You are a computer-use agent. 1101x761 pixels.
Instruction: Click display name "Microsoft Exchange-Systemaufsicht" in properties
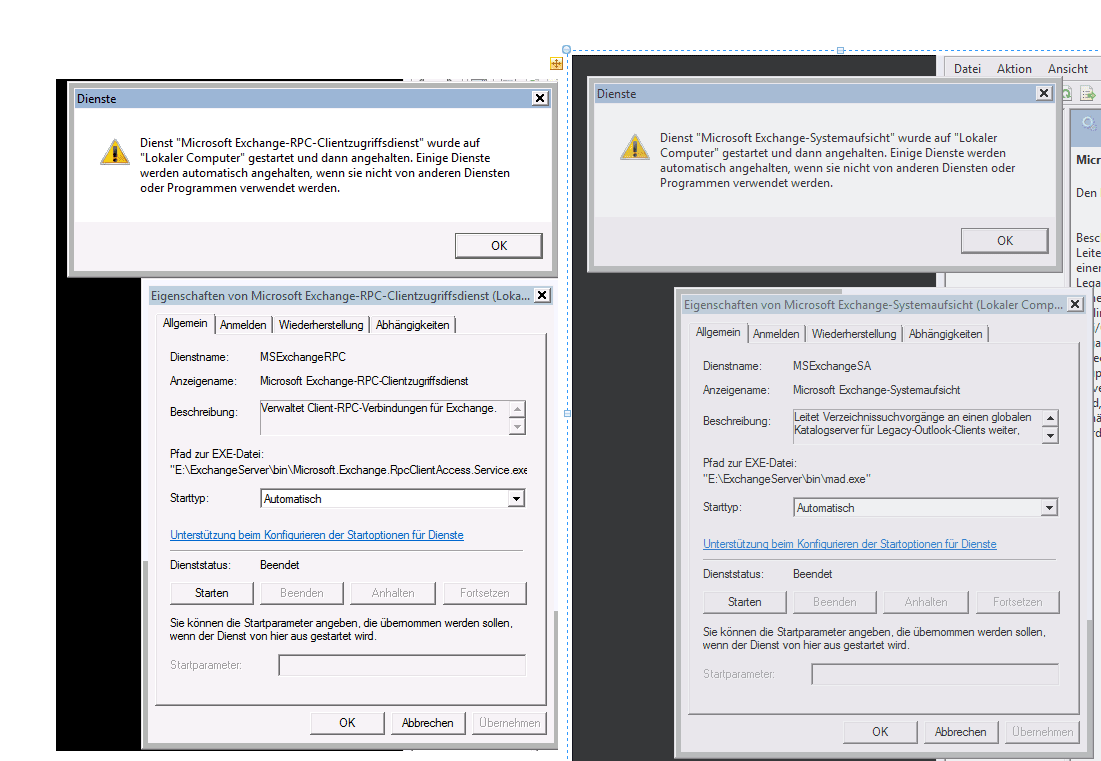[x=876, y=390]
